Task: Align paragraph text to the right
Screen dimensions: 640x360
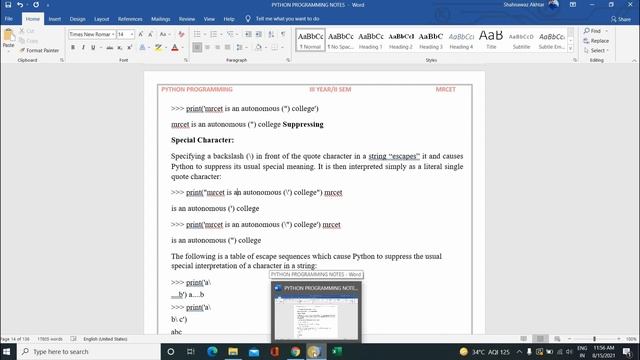Action: [x=218, y=48]
